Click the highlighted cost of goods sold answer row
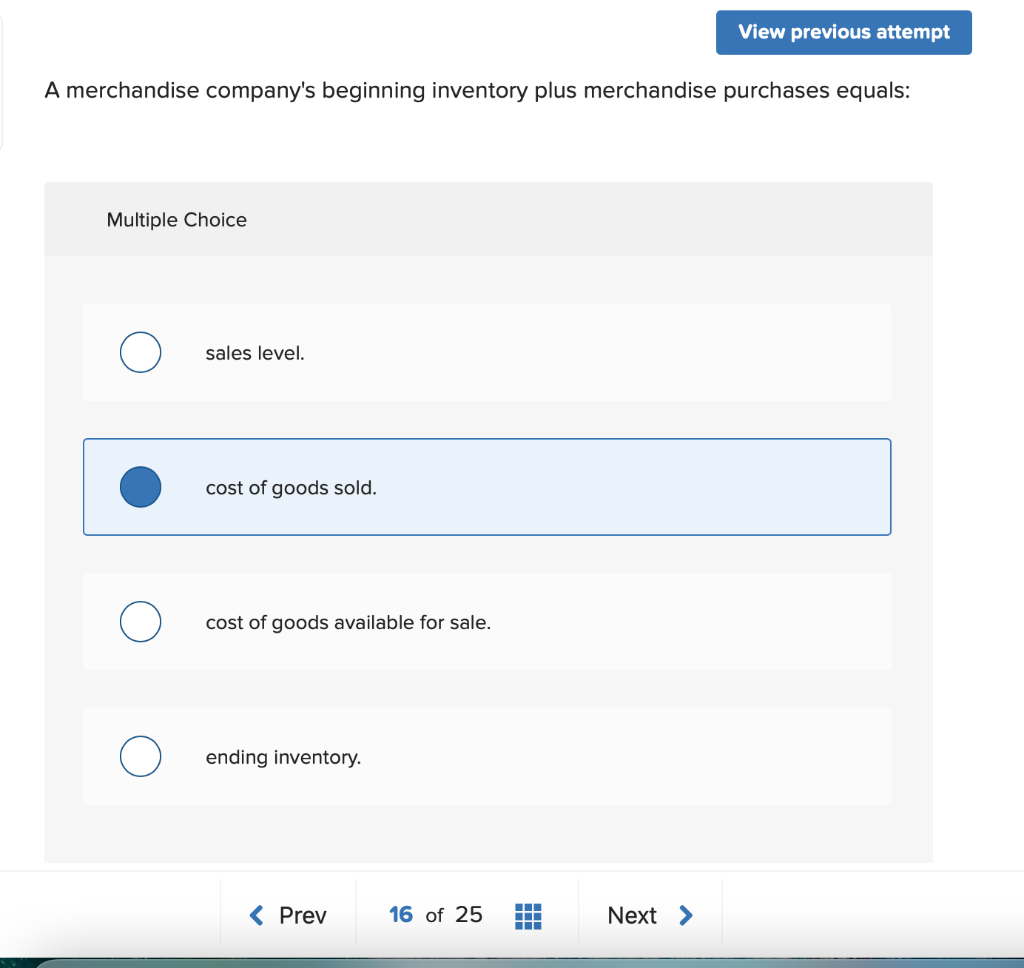Viewport: 1024px width, 968px height. tap(487, 487)
